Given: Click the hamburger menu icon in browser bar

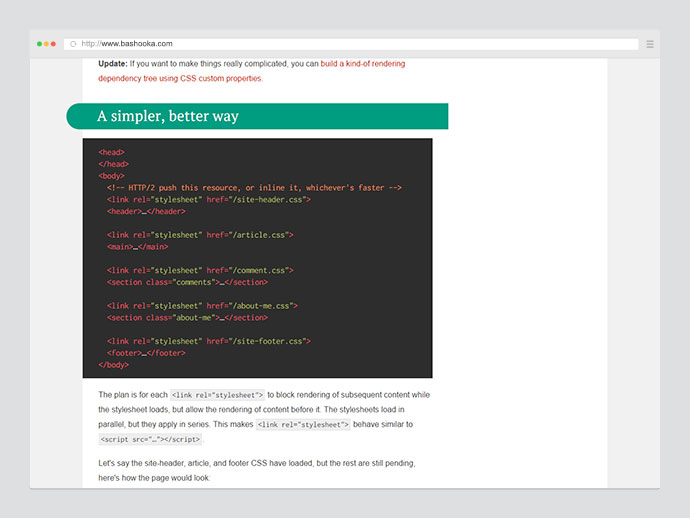Looking at the screenshot, I should tap(650, 44).
